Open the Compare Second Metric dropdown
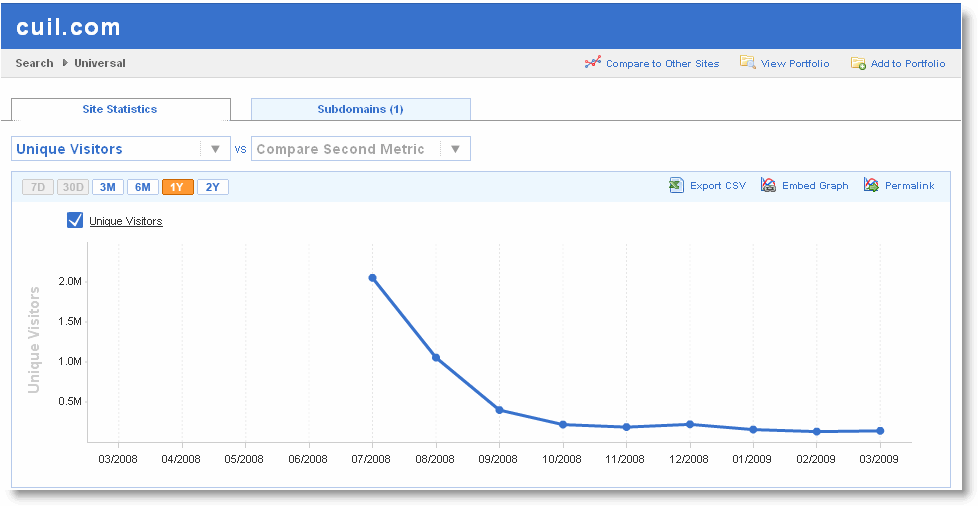This screenshot has width=978, height=506. tap(361, 149)
